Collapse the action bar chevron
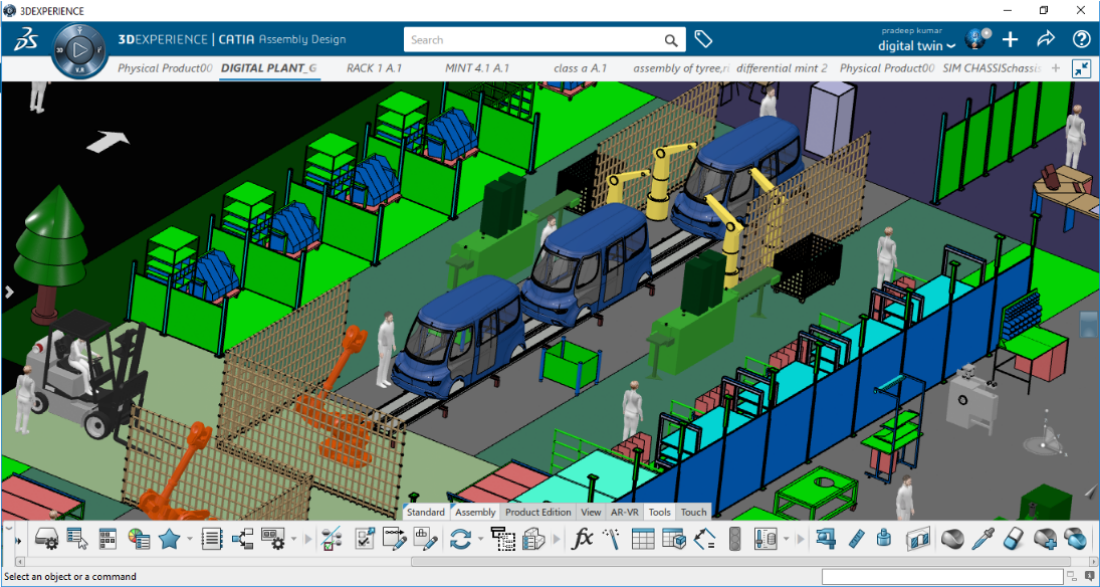Image resolution: width=1100 pixels, height=587 pixels. (x=8, y=527)
